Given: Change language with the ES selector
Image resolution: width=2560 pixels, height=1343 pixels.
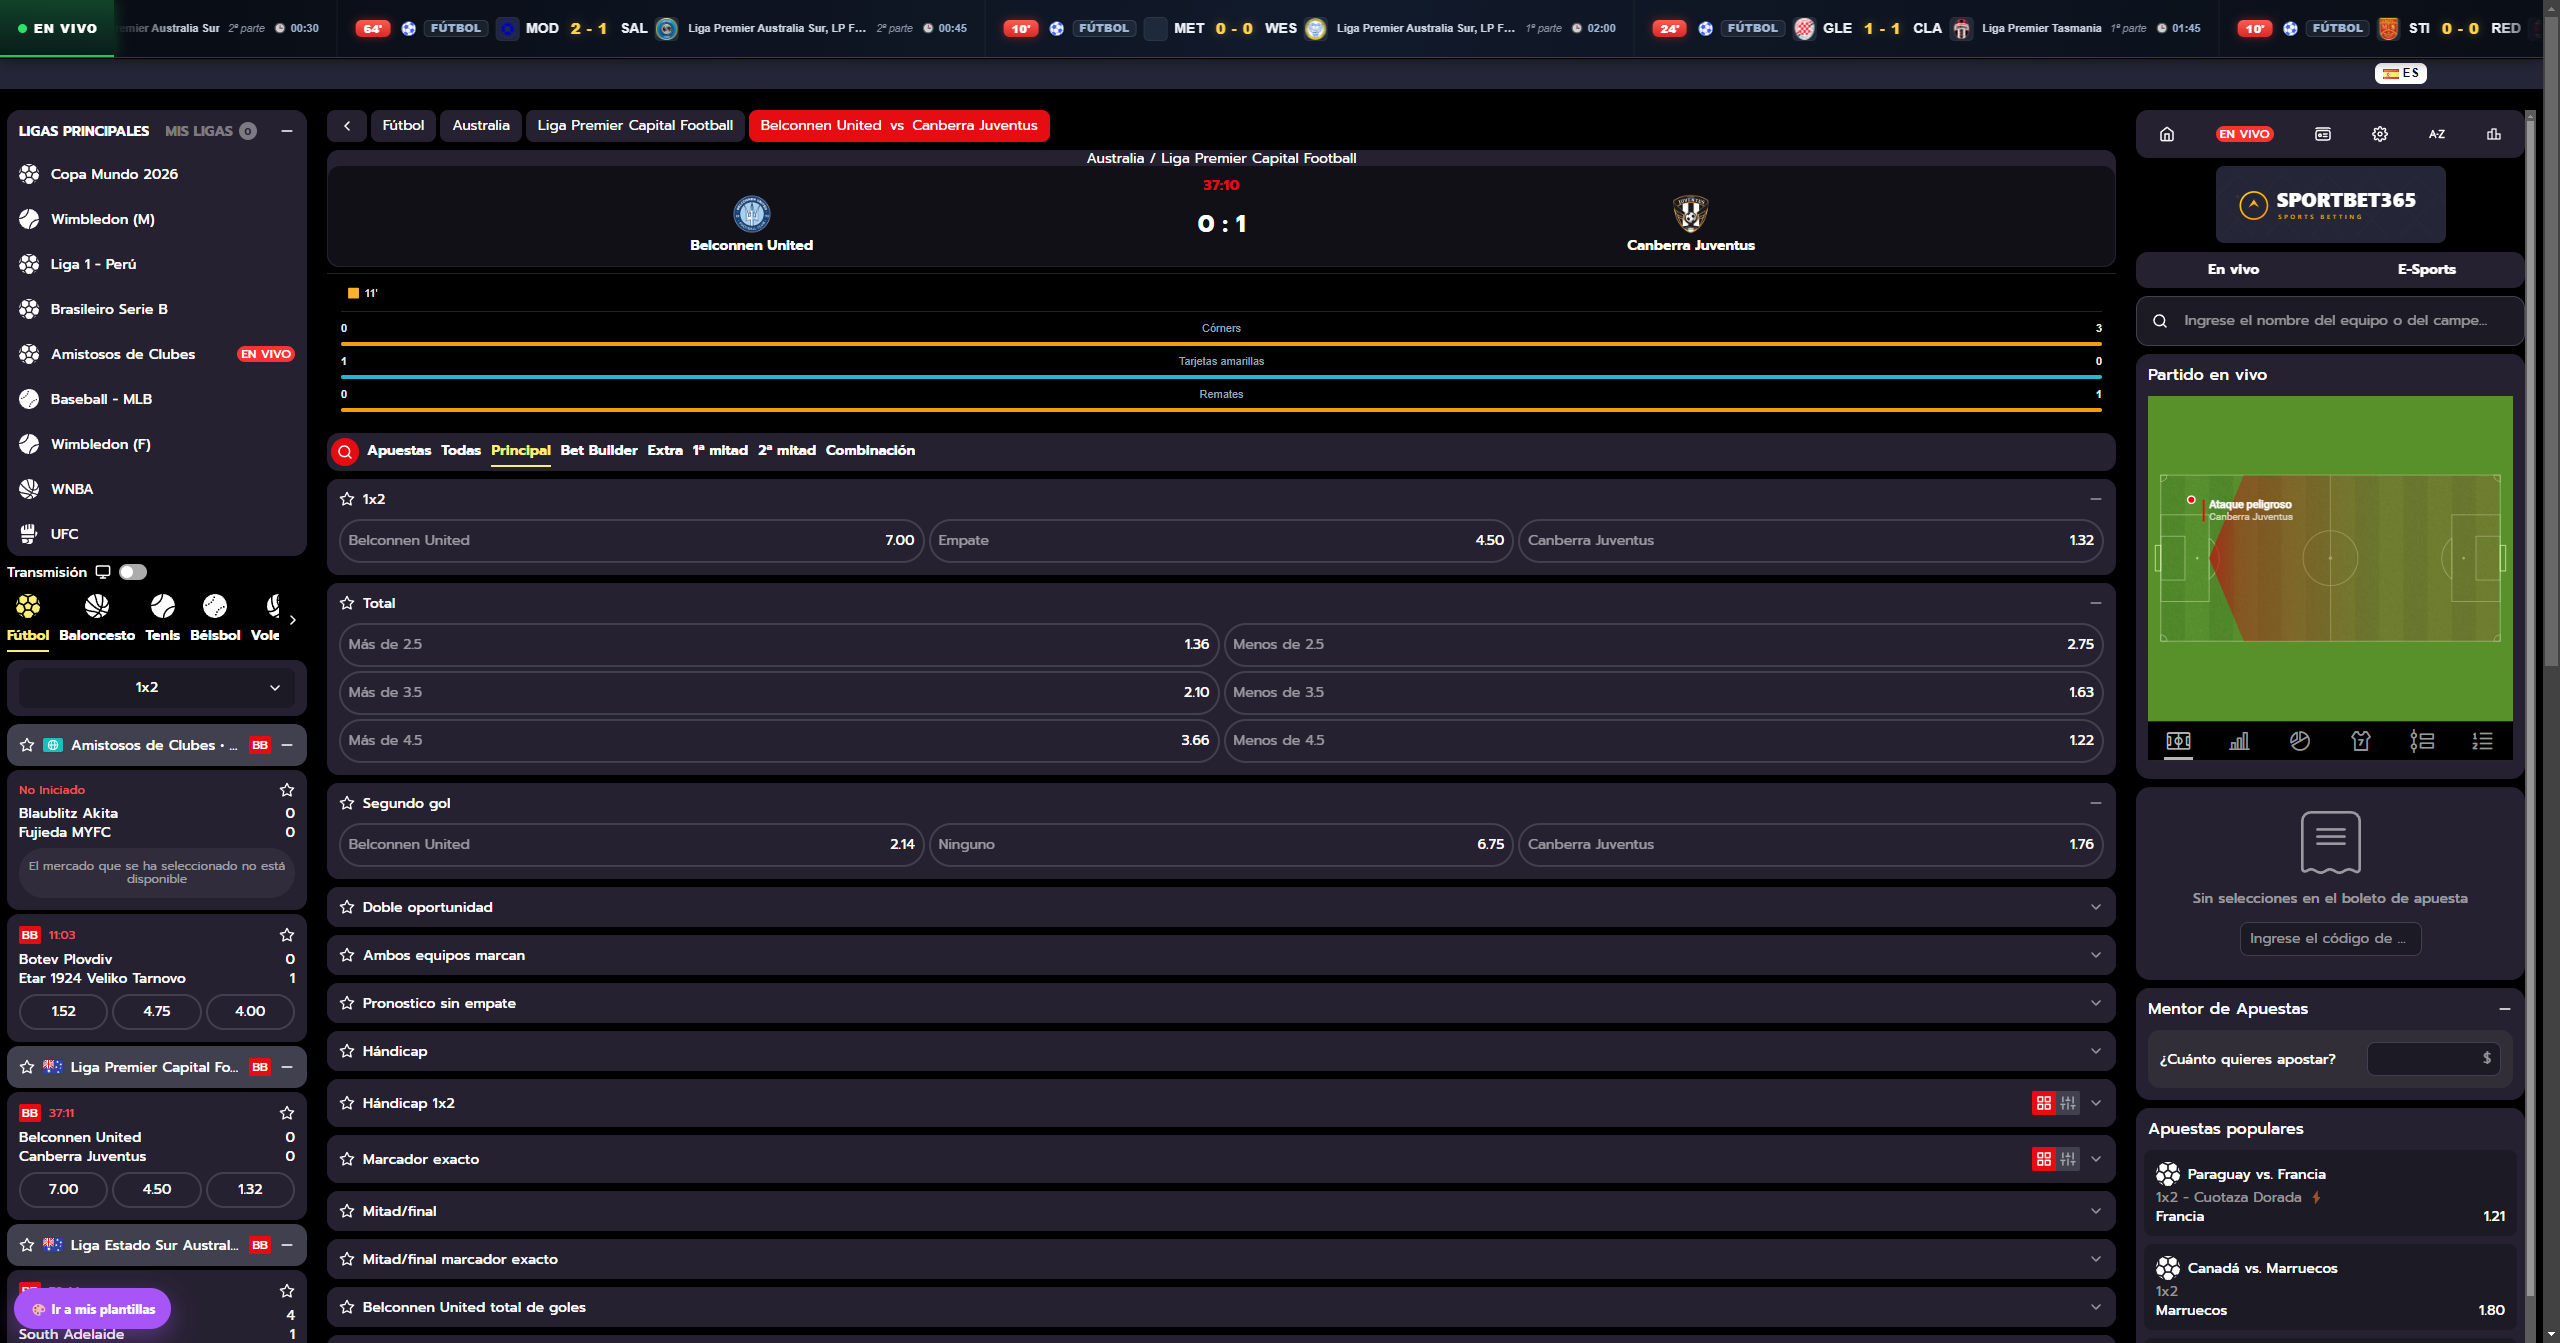Looking at the screenshot, I should pos(2401,73).
